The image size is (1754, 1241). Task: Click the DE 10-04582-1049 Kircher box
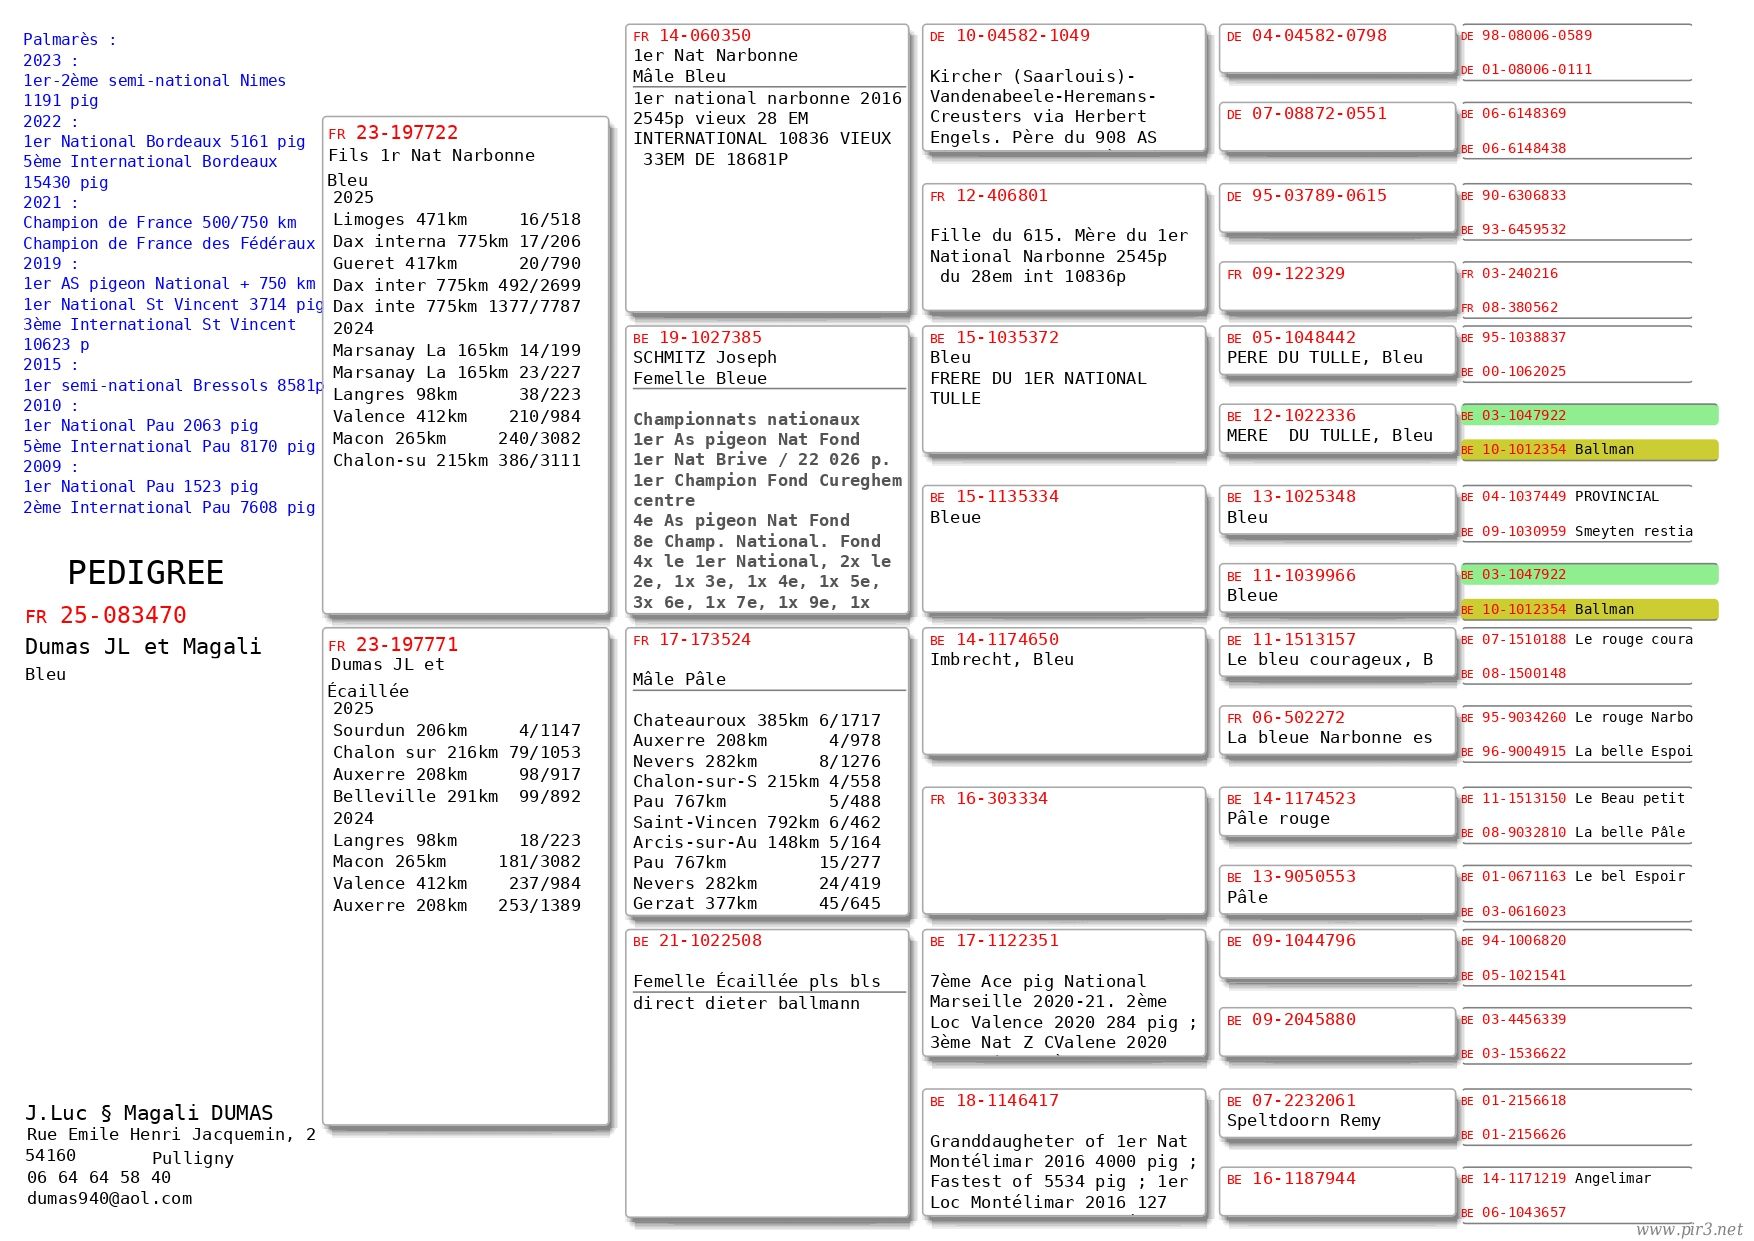[1063, 89]
